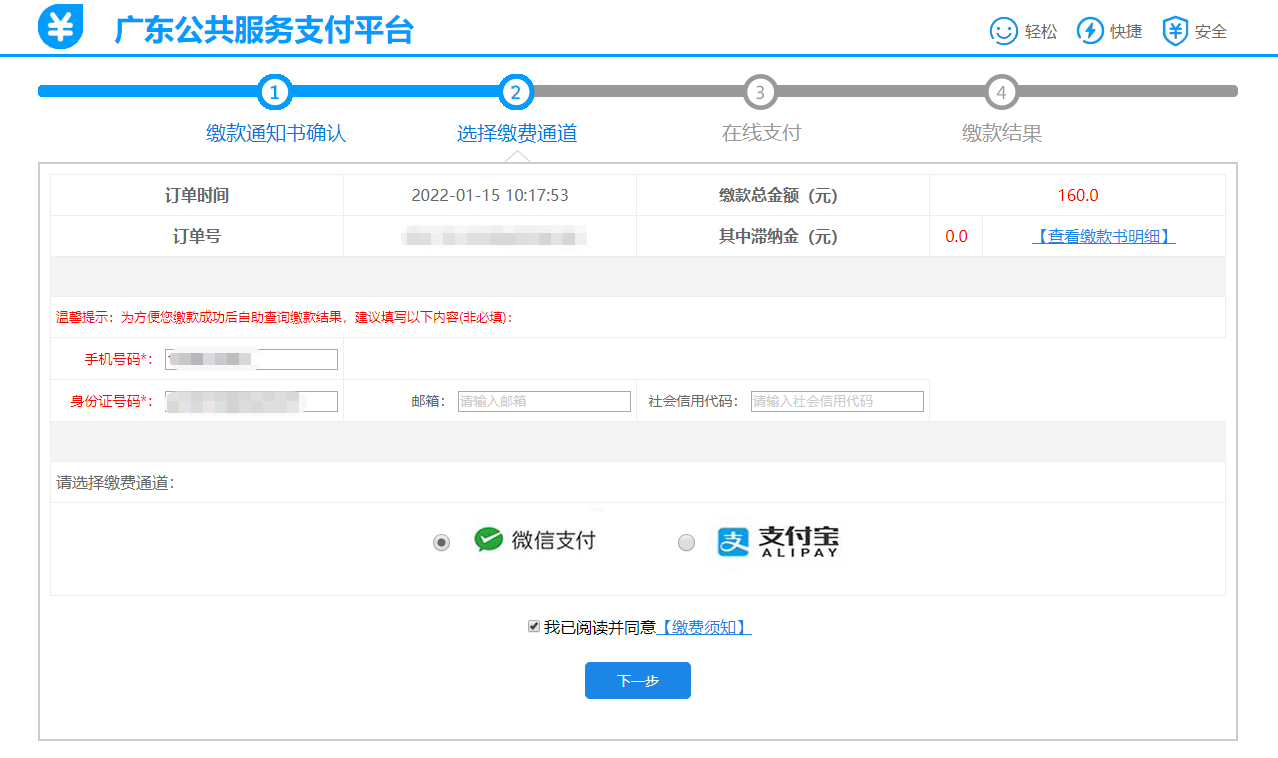Open the 查看缴款书明细 link
This screenshot has height=758, width=1278.
click(x=1103, y=237)
